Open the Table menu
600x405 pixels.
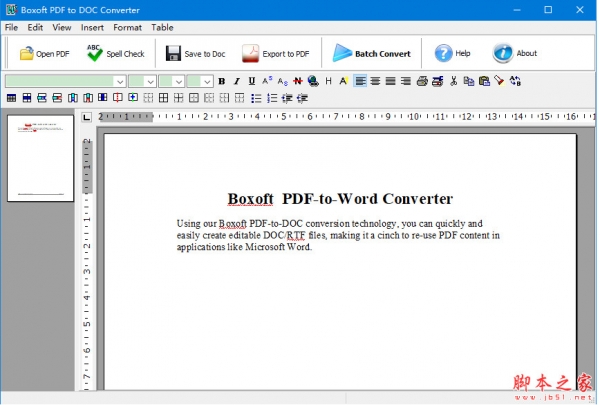click(x=162, y=28)
